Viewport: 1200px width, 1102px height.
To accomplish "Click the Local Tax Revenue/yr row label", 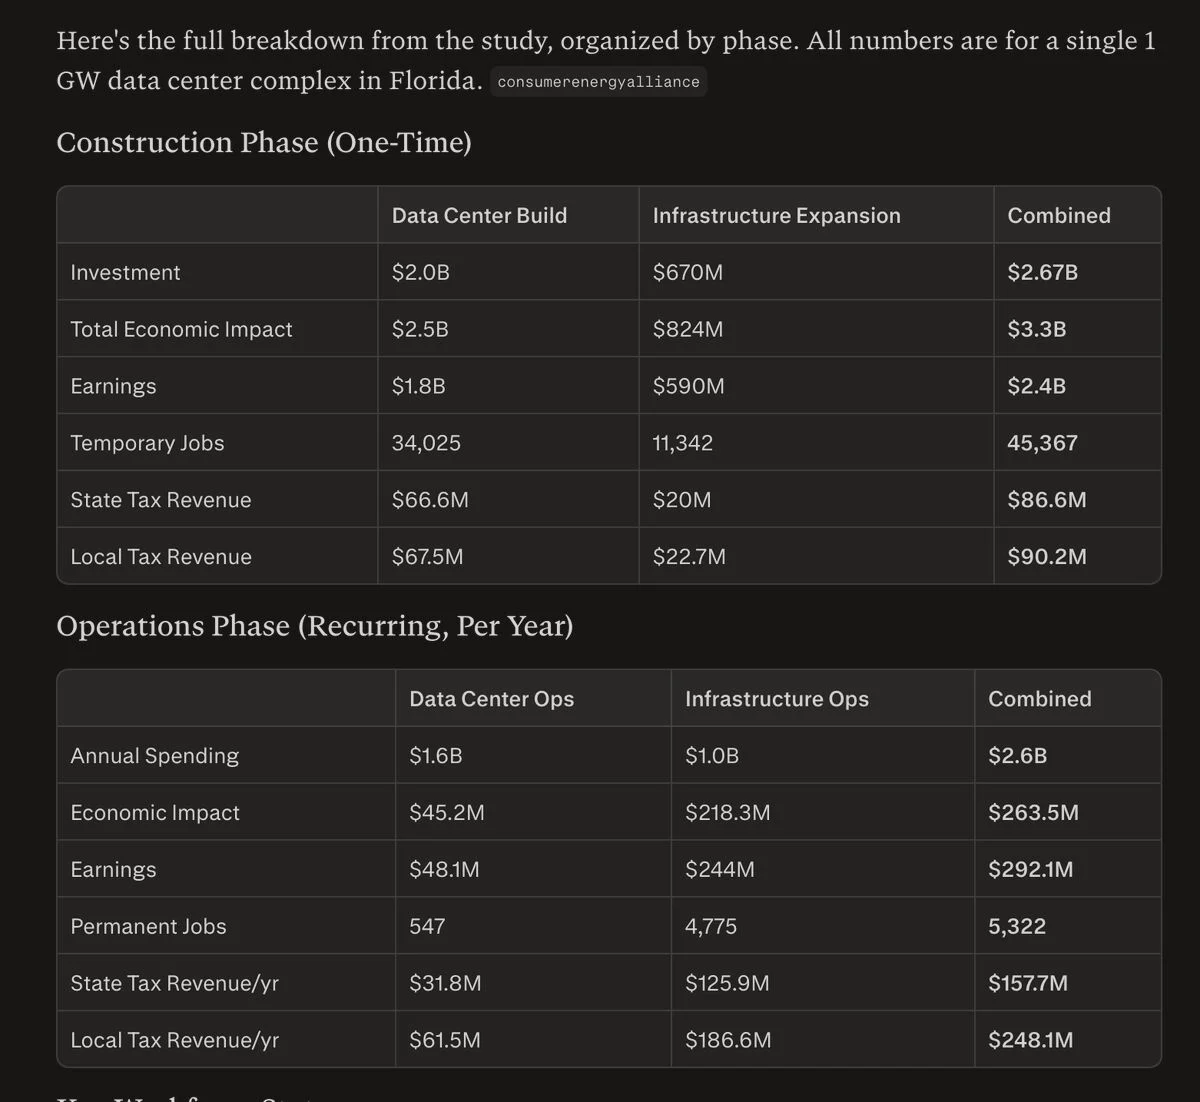I will click(x=174, y=1041).
